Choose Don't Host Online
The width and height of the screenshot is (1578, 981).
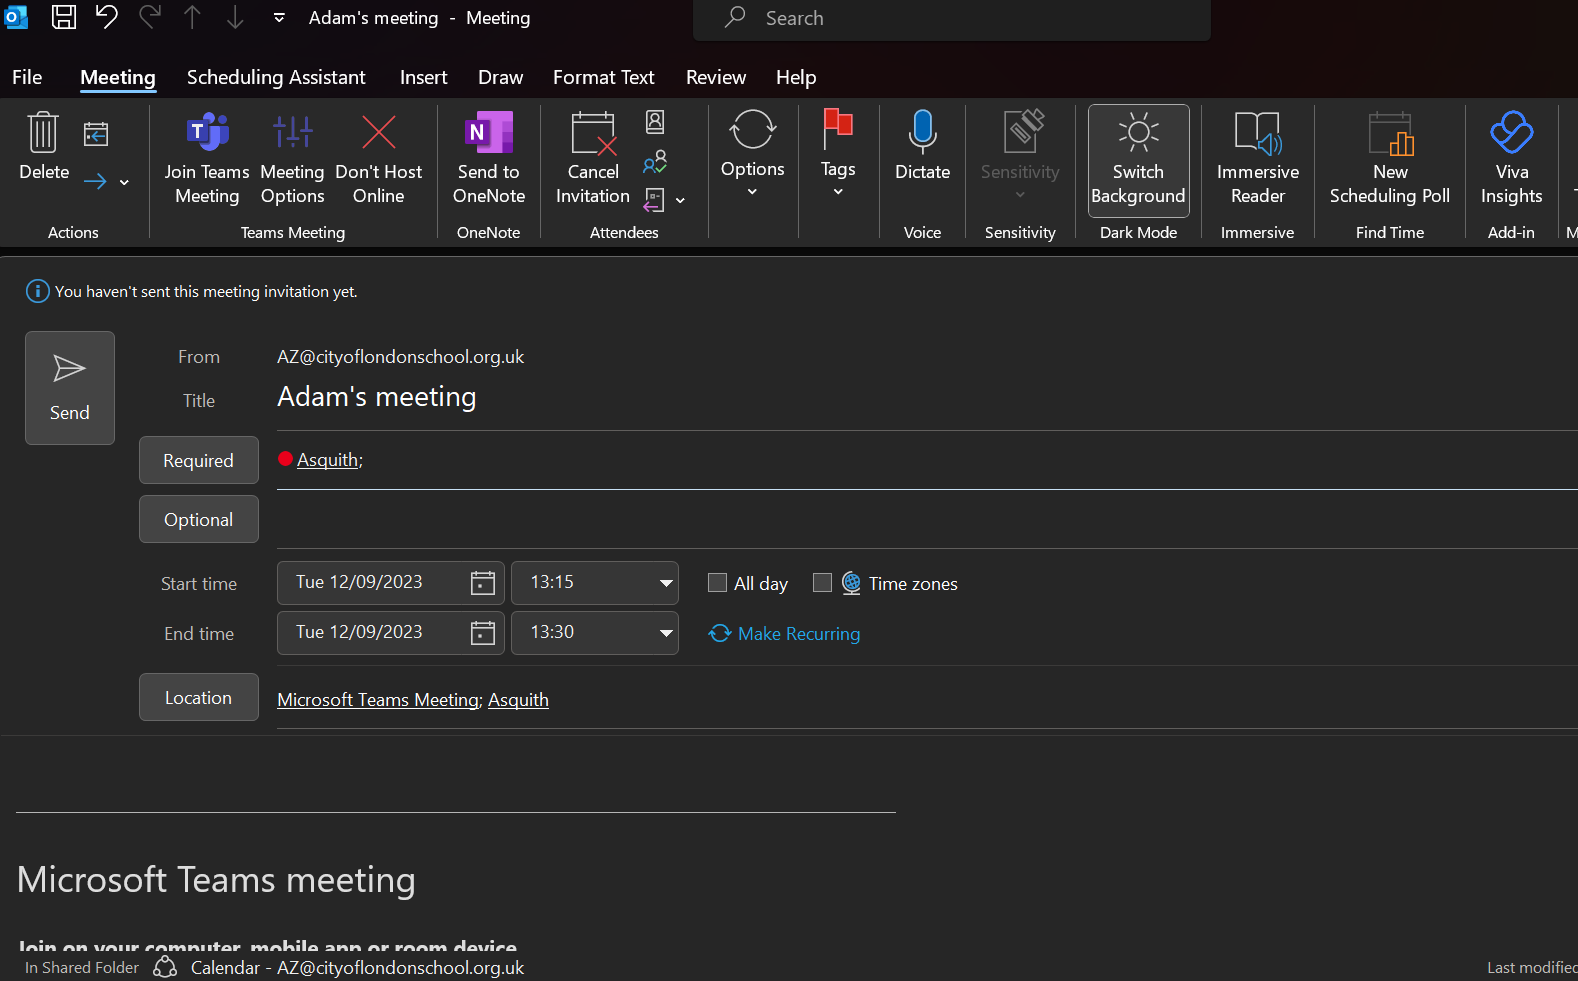click(379, 159)
